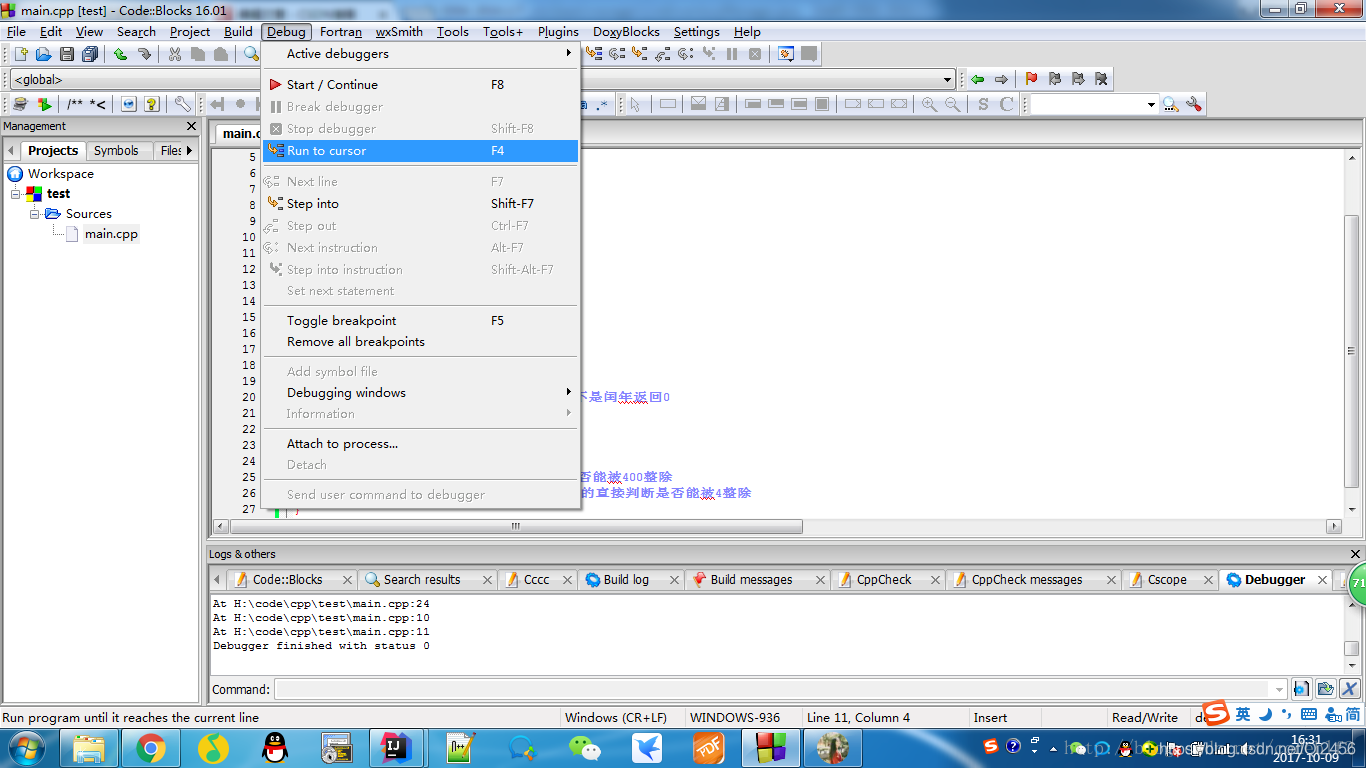Click the green Jump back arrow

tap(977, 79)
